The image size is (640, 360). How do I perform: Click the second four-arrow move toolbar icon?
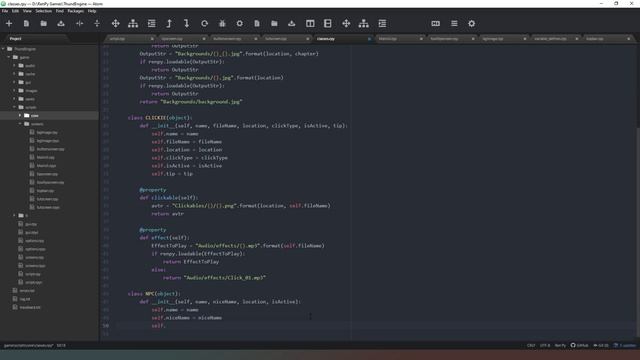click(346, 24)
